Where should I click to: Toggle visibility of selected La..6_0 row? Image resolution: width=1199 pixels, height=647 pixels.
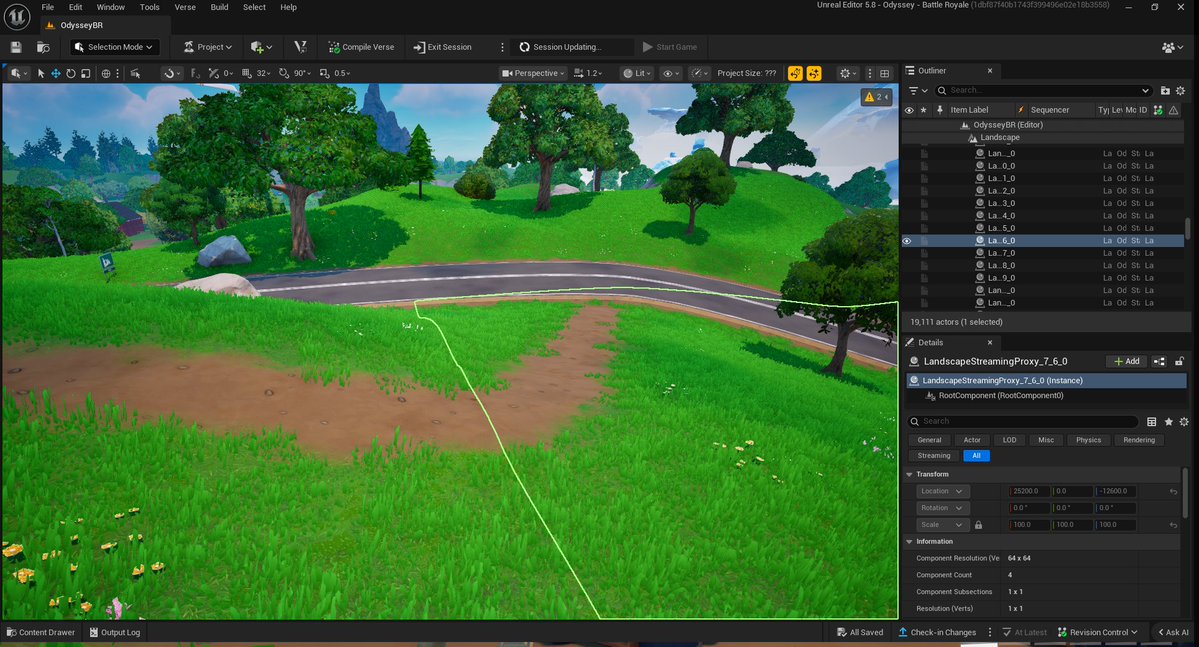coord(907,241)
